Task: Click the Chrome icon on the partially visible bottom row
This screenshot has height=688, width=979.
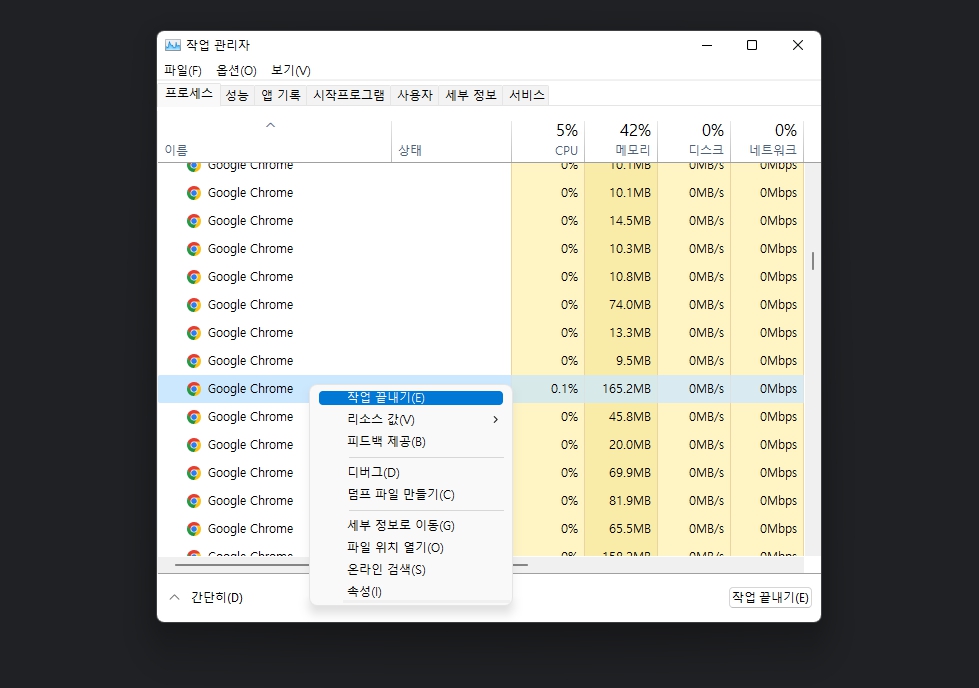Action: point(192,555)
